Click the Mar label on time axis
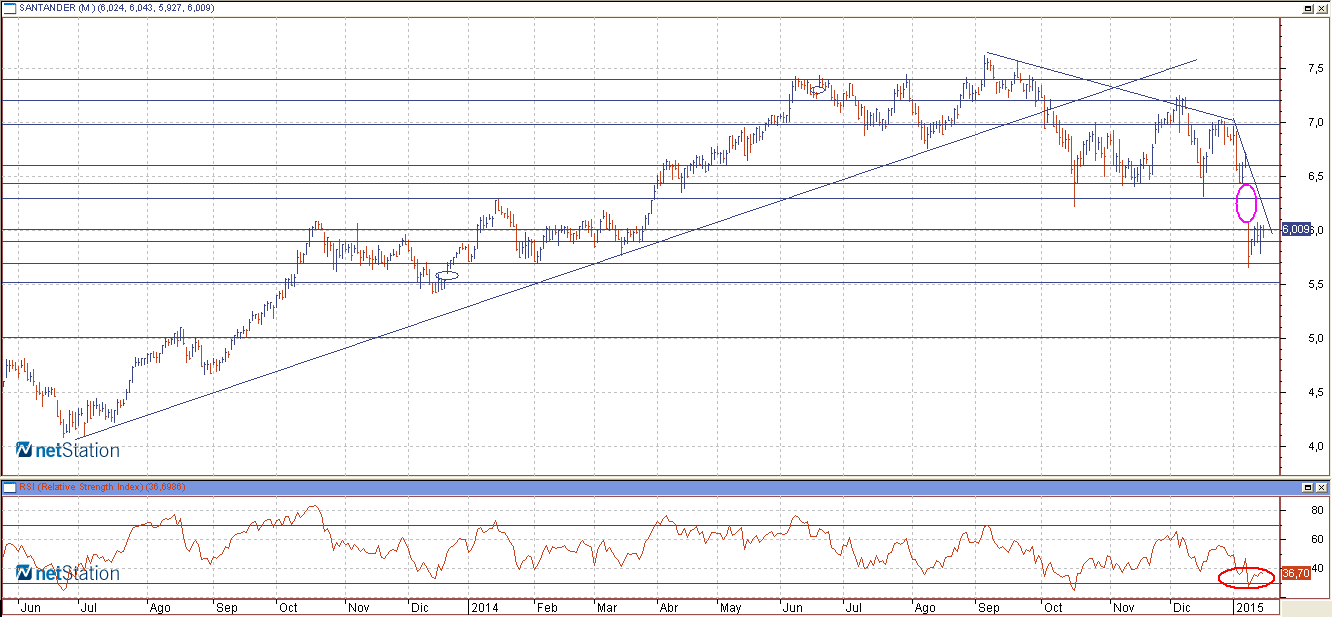 pos(607,607)
